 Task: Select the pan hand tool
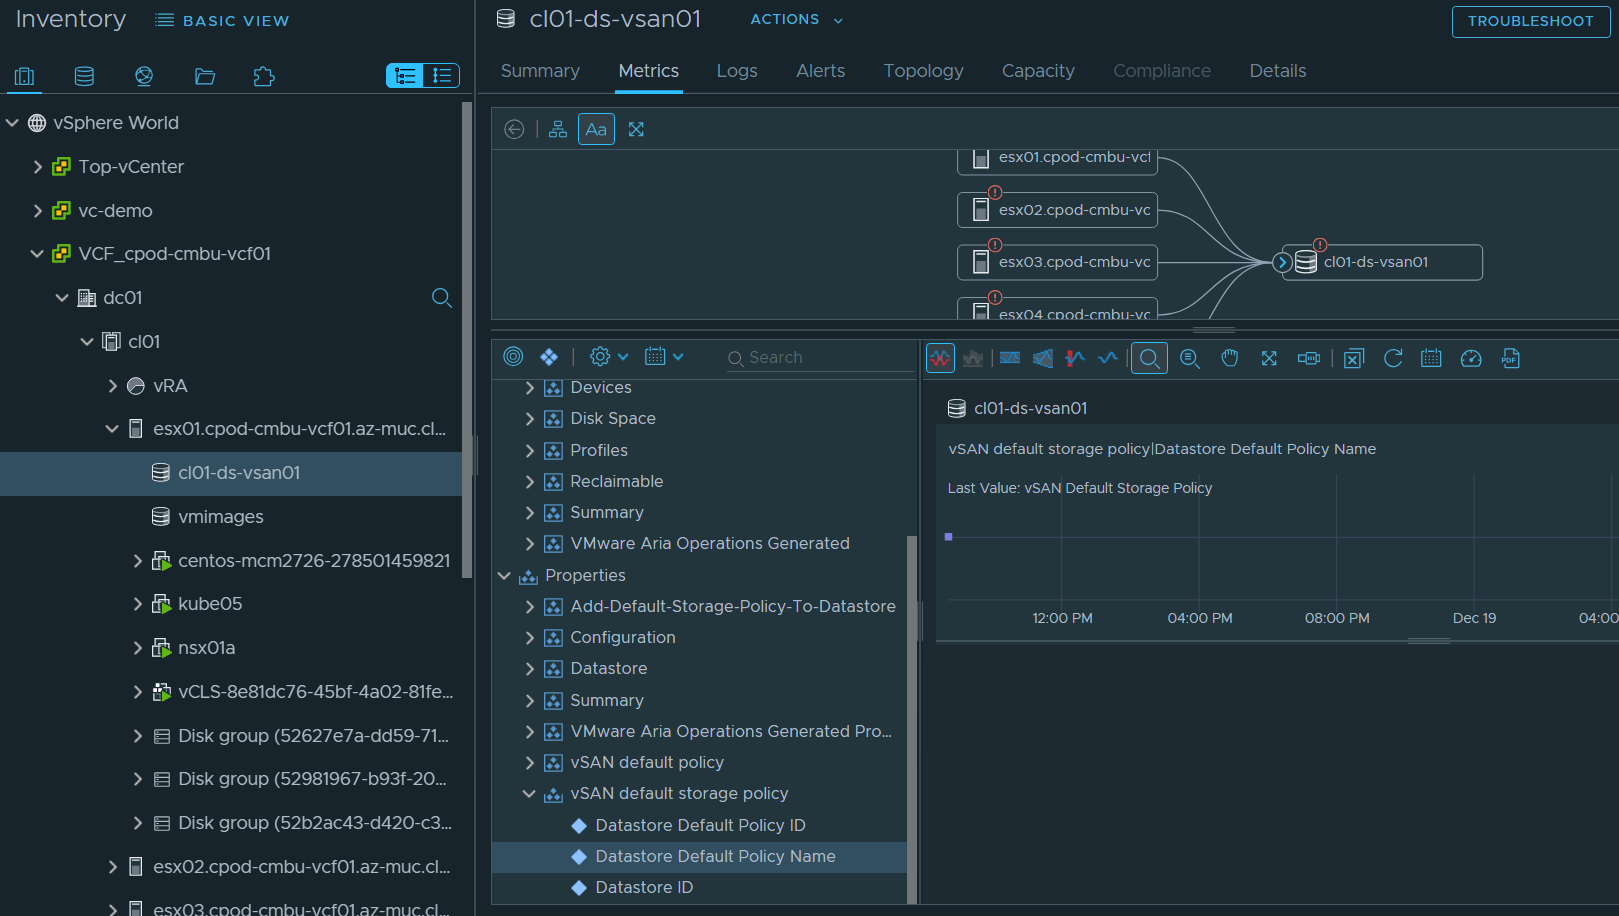point(1229,358)
